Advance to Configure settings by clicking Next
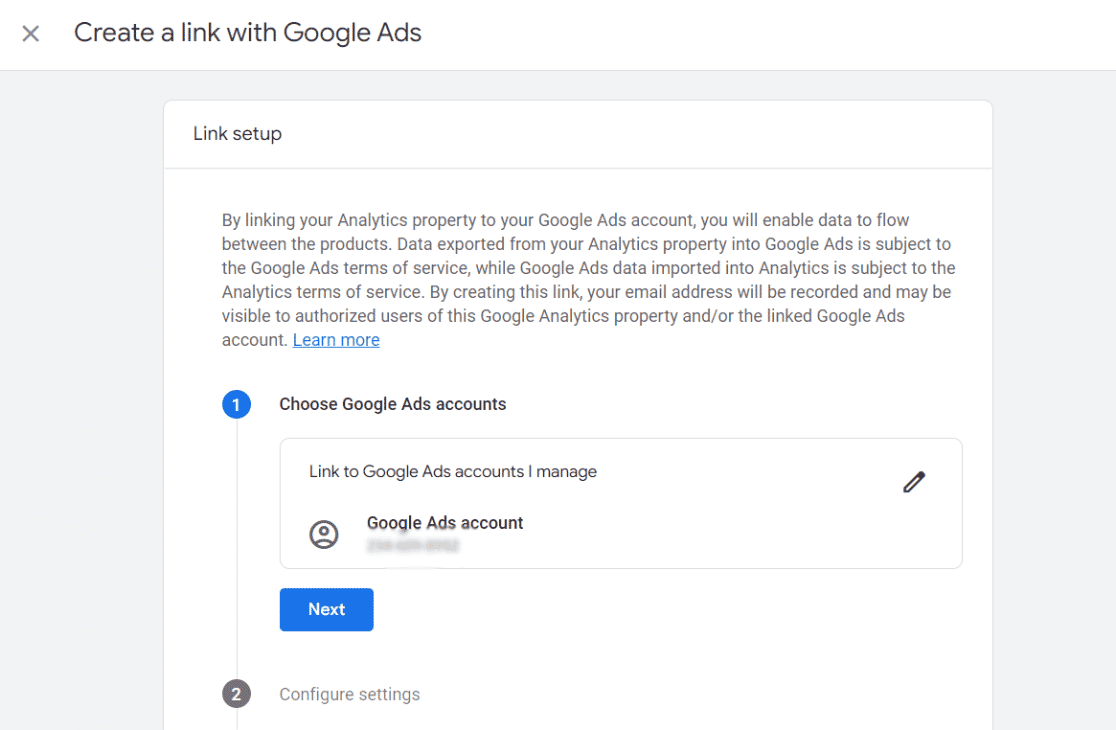Screen dimensions: 1116x730 click(326, 609)
